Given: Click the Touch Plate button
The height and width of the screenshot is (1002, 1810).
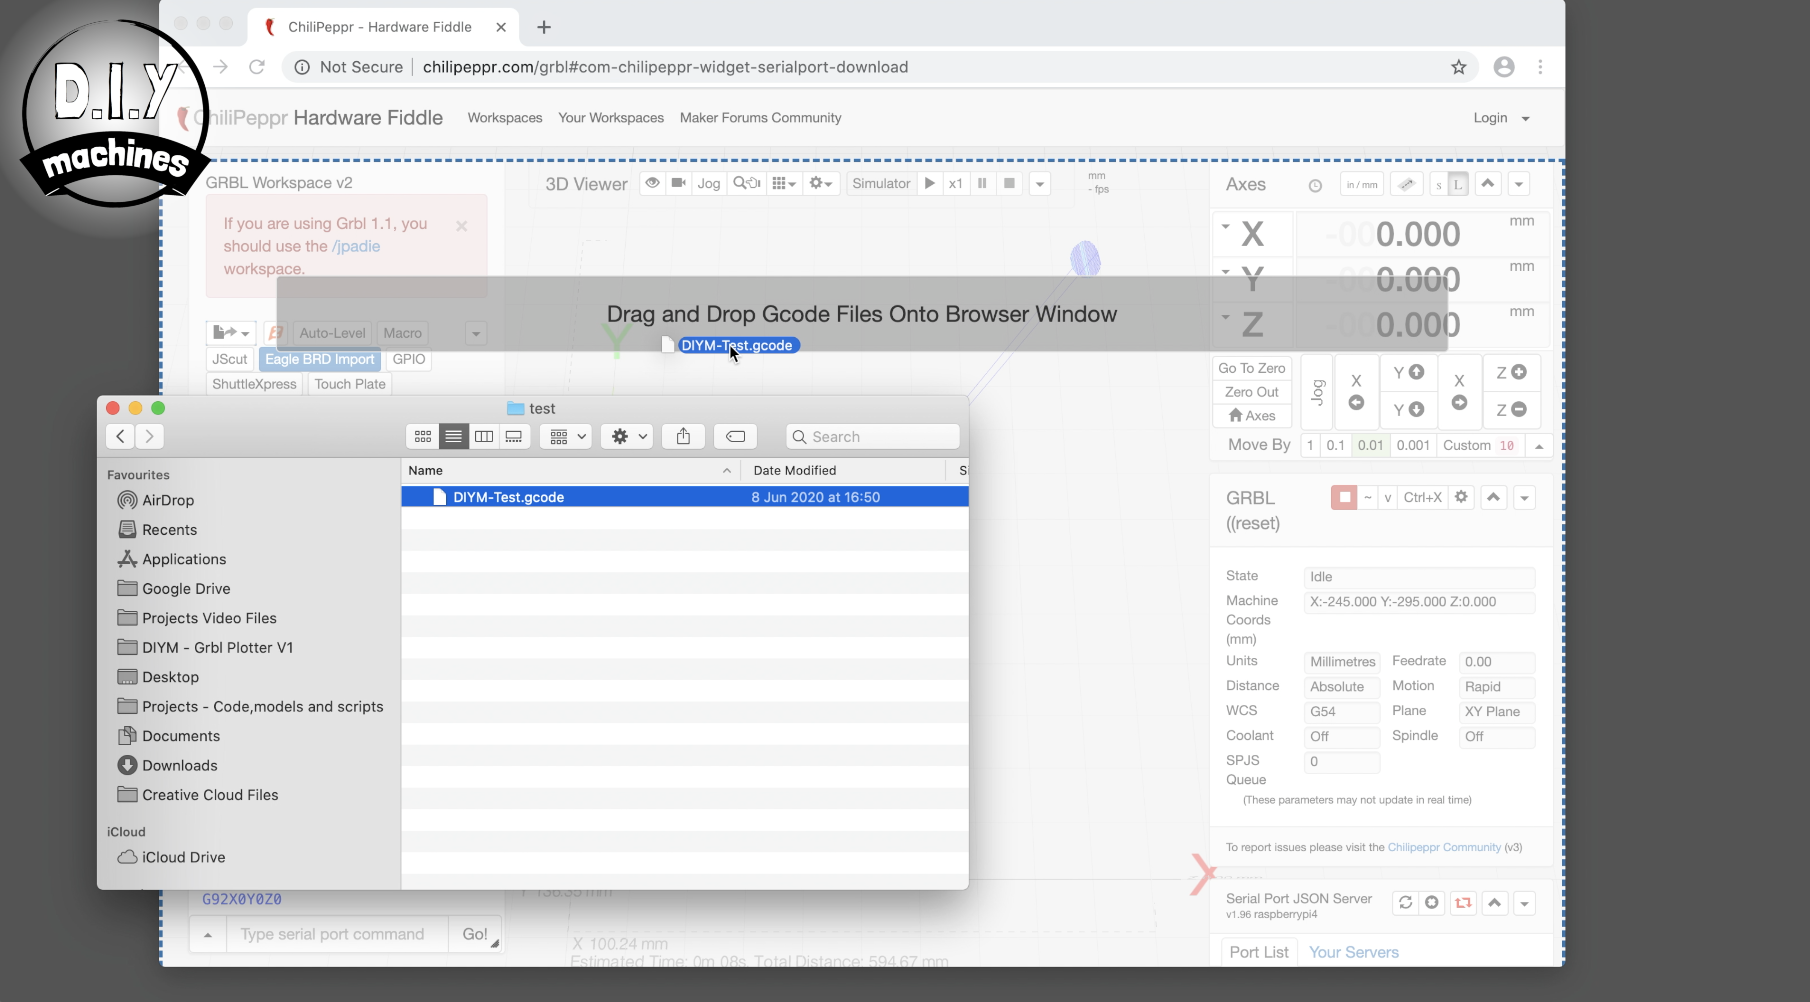Looking at the screenshot, I should click(350, 384).
